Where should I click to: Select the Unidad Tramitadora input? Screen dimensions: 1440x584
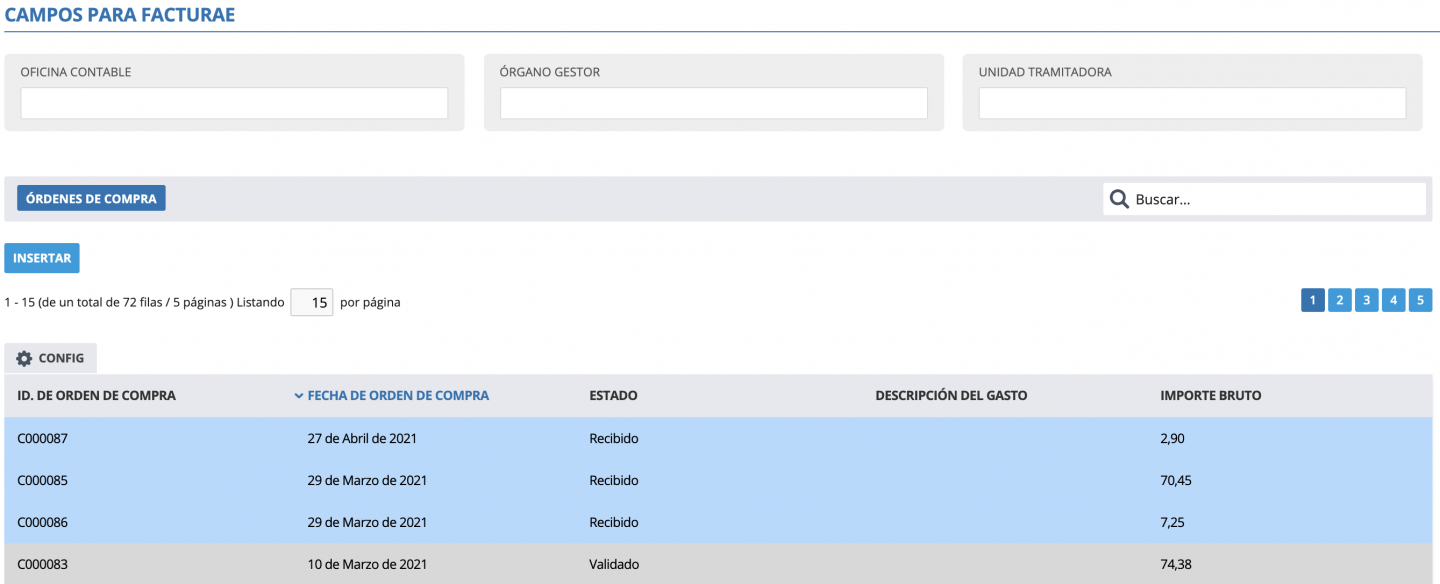1192,103
